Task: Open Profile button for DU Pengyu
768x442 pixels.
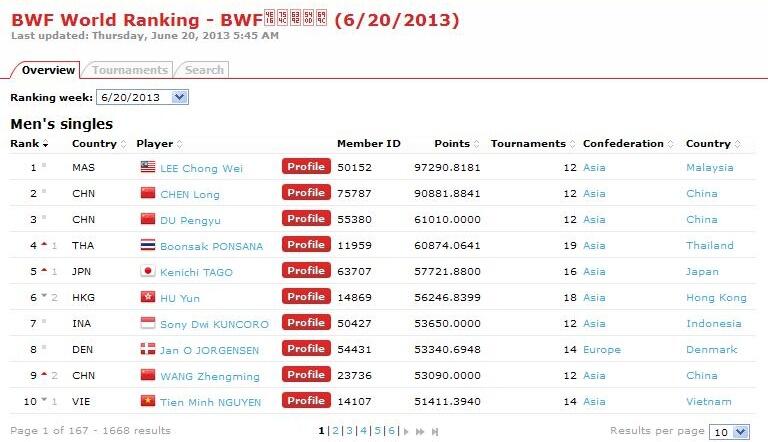Action: 306,219
